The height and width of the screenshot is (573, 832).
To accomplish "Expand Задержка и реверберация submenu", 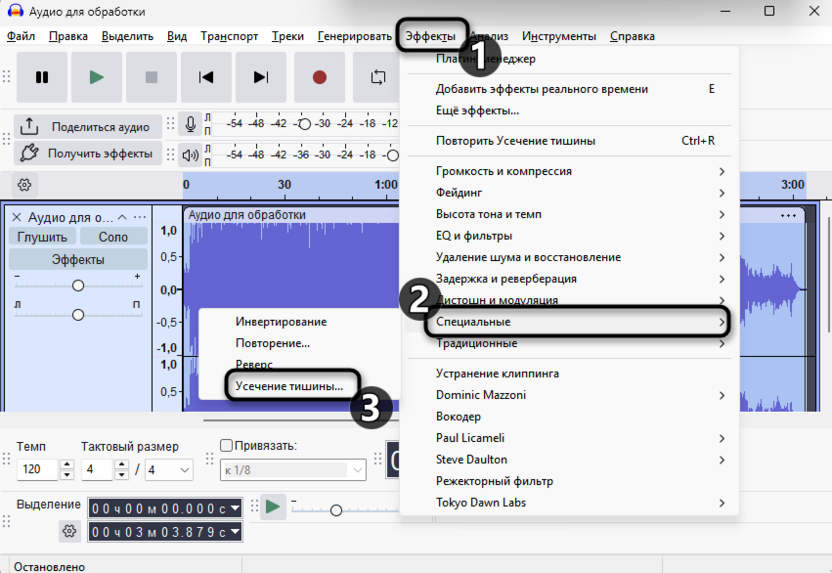I will coord(569,279).
